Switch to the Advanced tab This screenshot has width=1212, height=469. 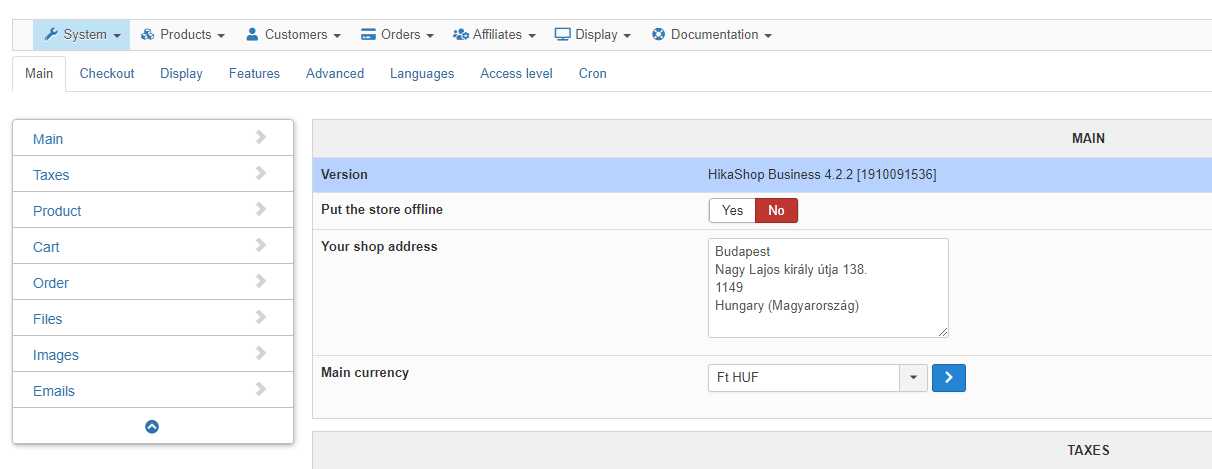(335, 73)
